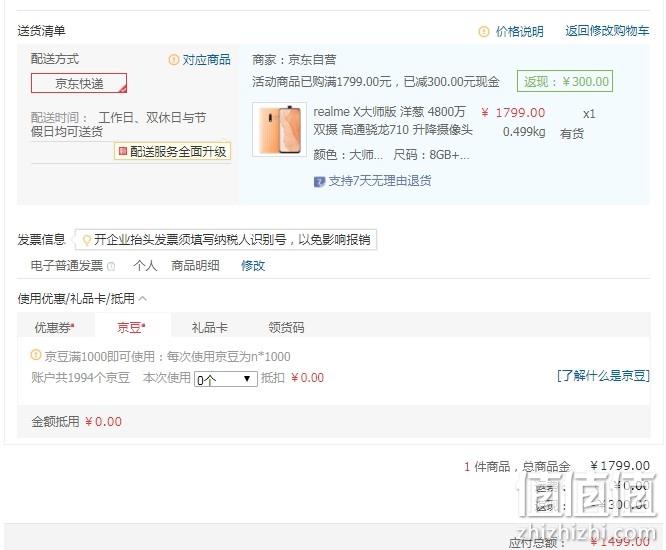Select 京东快递 delivery method
Image resolution: width=666 pixels, height=550 pixels.
click(x=79, y=83)
